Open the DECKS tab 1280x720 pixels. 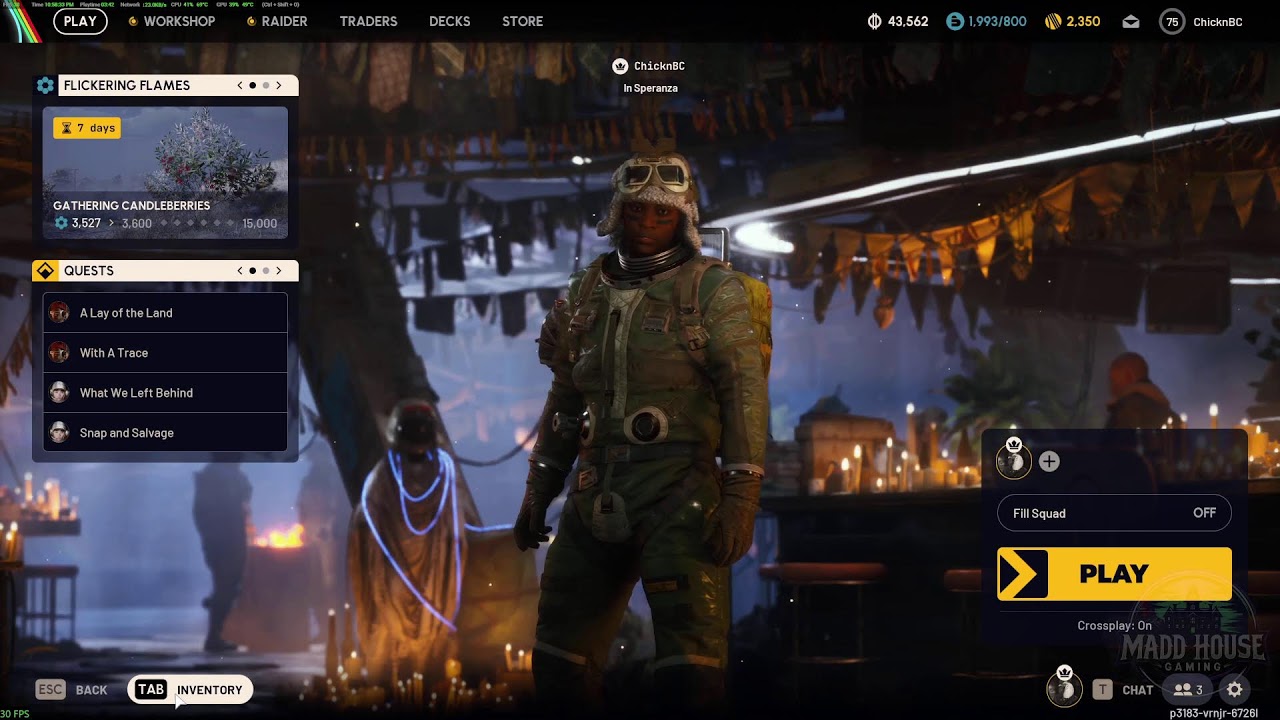(449, 21)
